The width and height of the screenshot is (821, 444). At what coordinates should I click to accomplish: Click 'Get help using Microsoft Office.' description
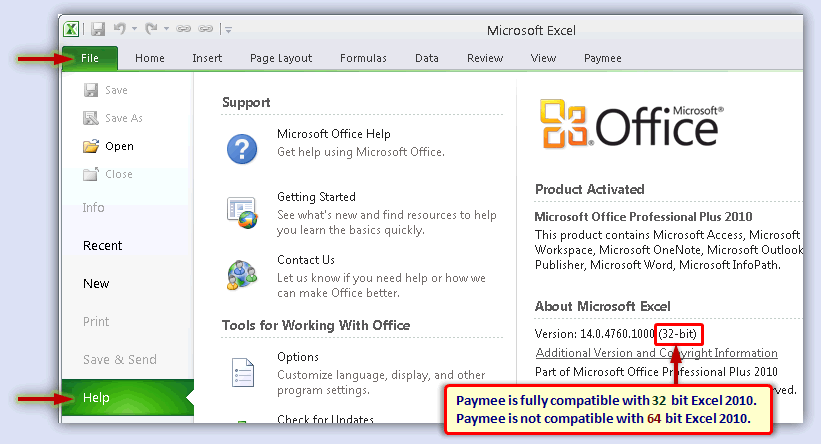361,152
